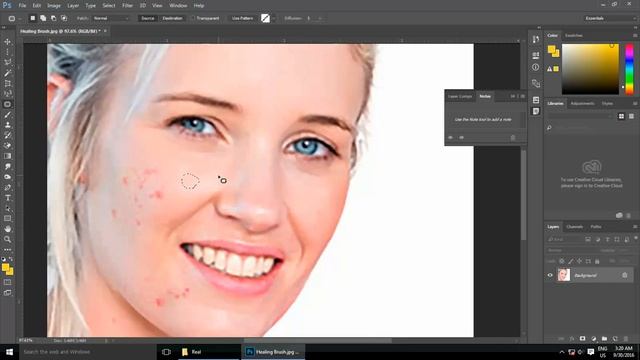The image size is (640, 360).
Task: Click the Create new adjustment layer icon
Action: point(593,339)
